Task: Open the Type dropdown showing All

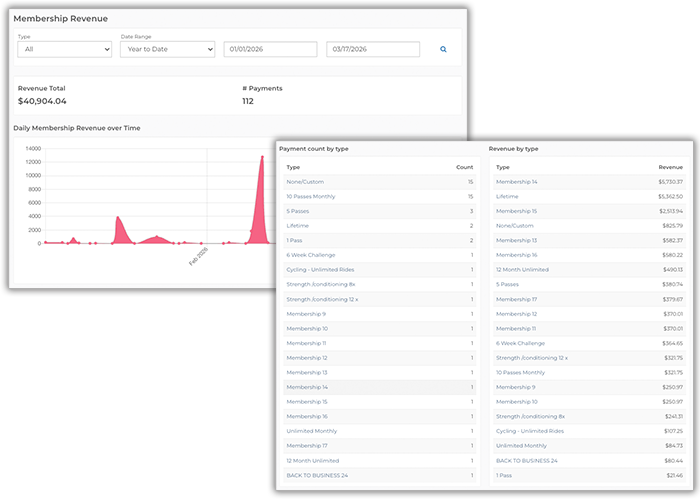Action: click(64, 49)
